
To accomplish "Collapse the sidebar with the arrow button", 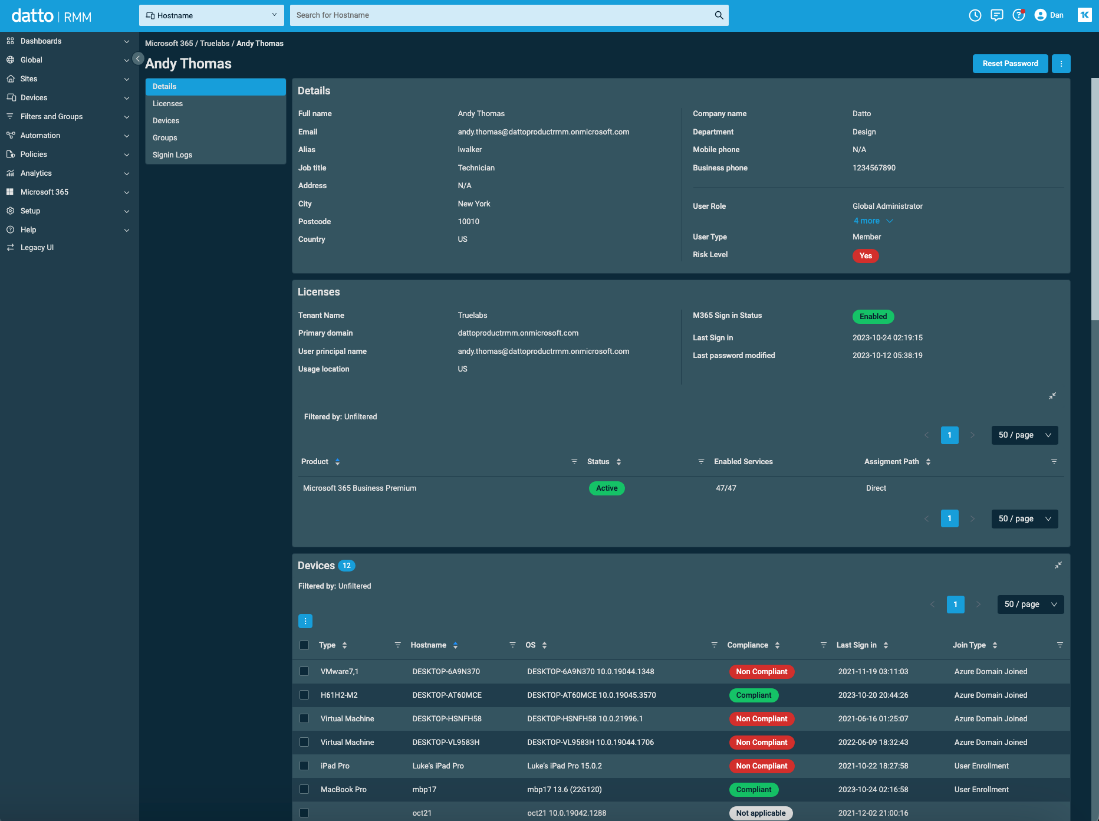I will point(138,59).
